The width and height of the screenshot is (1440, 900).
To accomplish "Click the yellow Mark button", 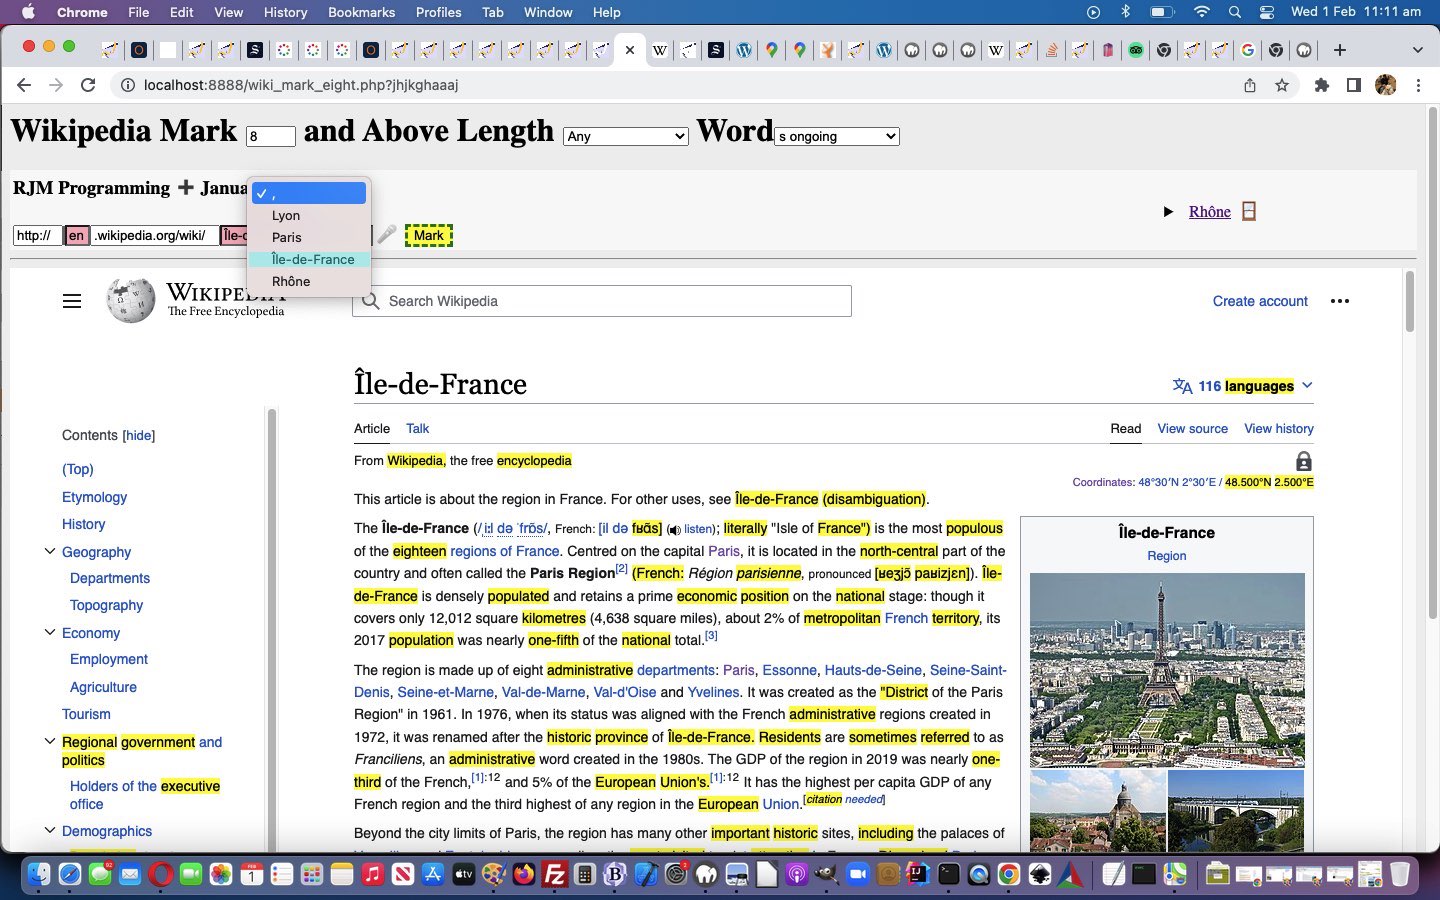I will pyautogui.click(x=429, y=235).
